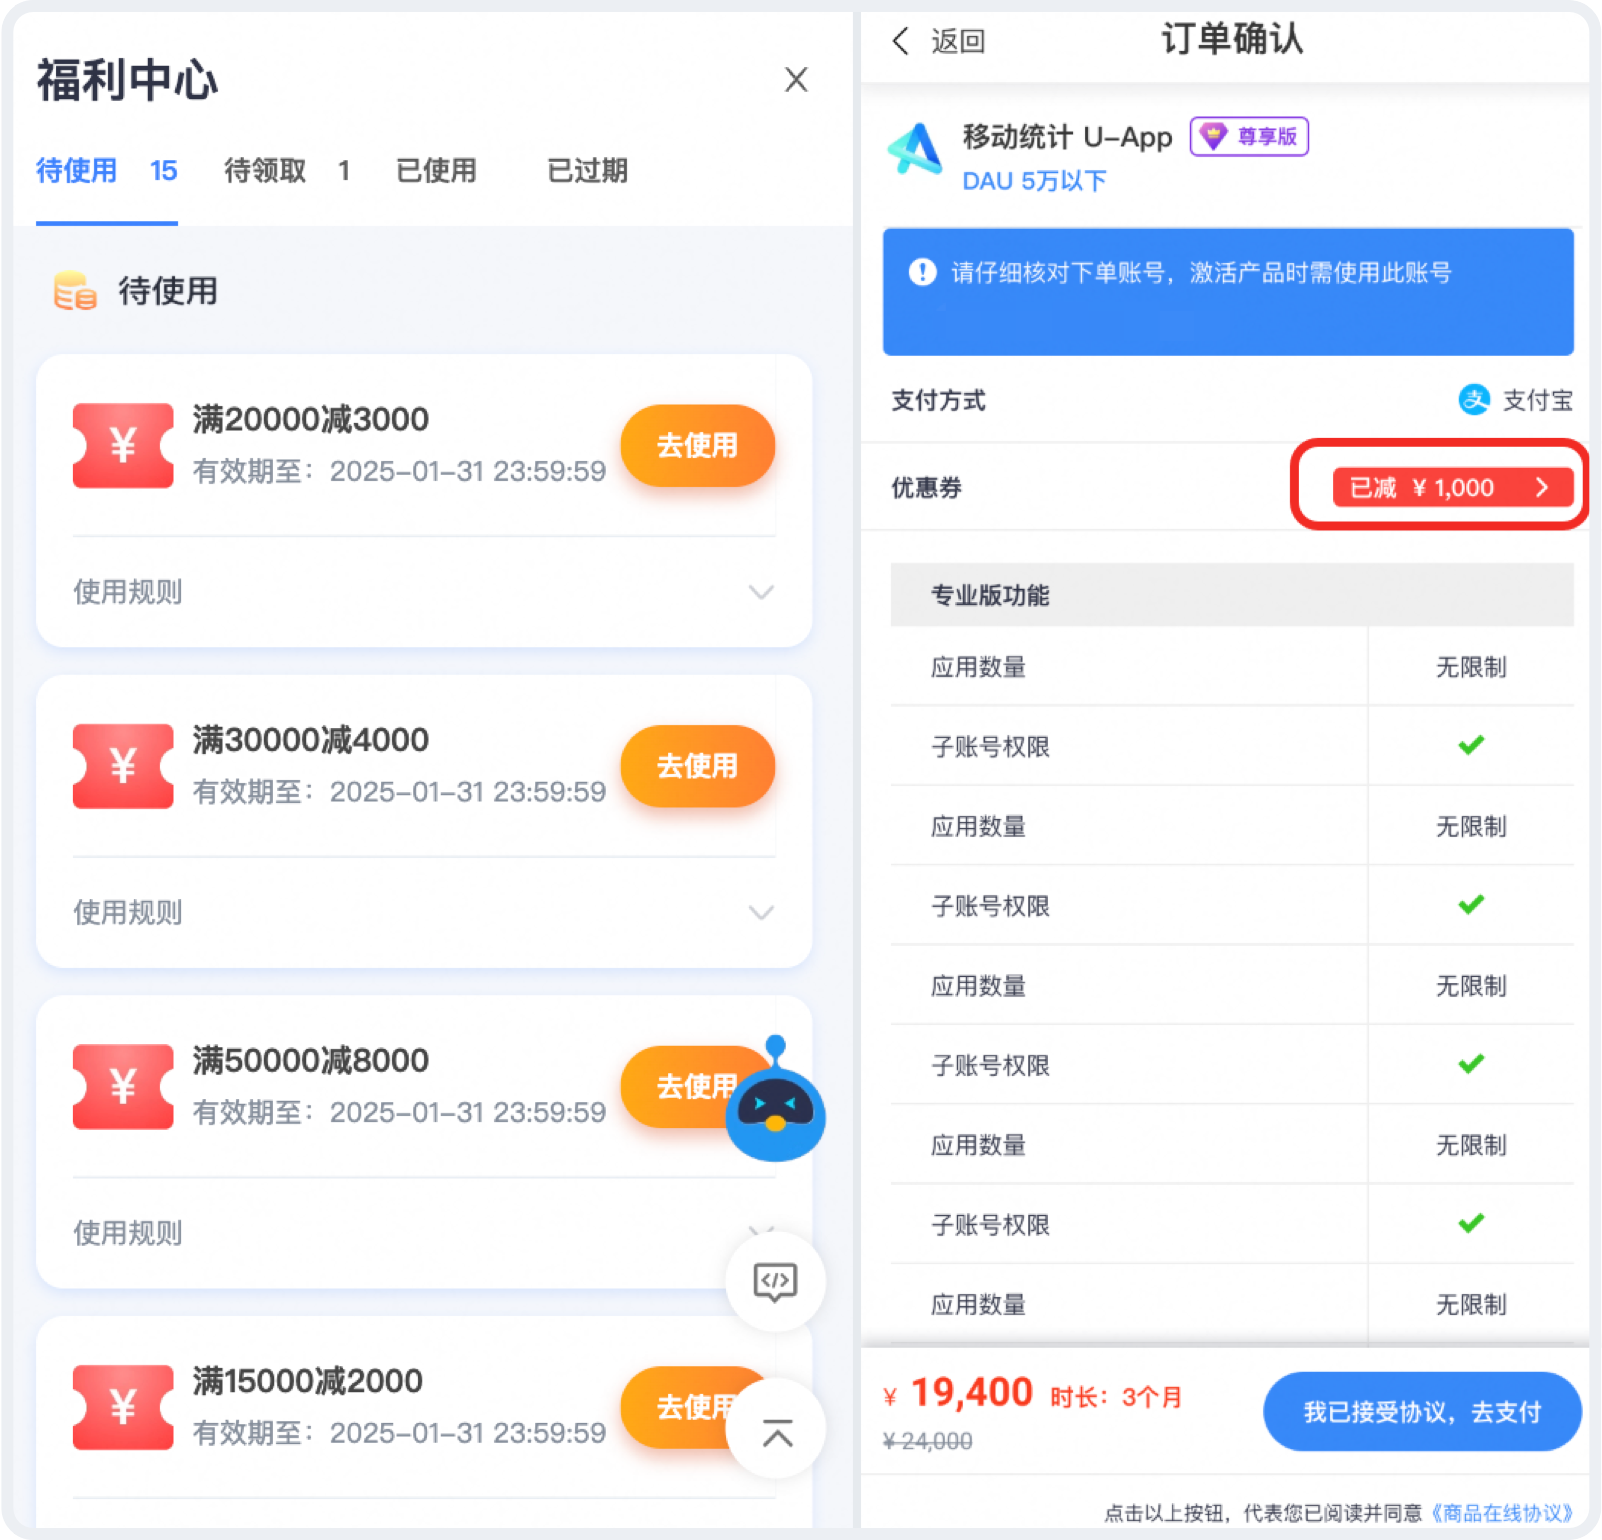Click the red coupon icon for 满15000减2000
Screen dimensions: 1602x1540
123,1408
